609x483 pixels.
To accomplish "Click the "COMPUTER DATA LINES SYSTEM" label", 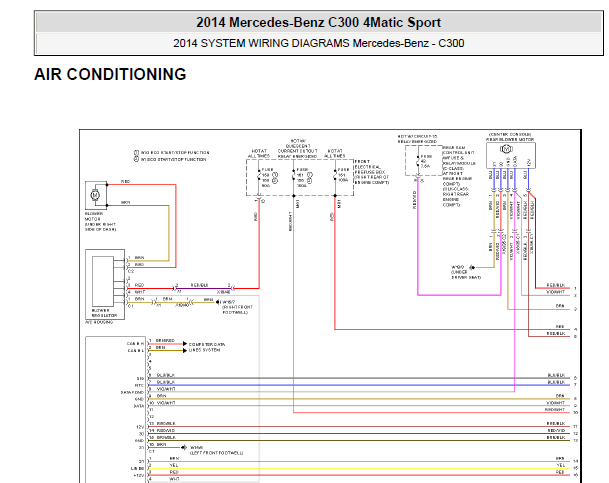I will click(x=207, y=347).
